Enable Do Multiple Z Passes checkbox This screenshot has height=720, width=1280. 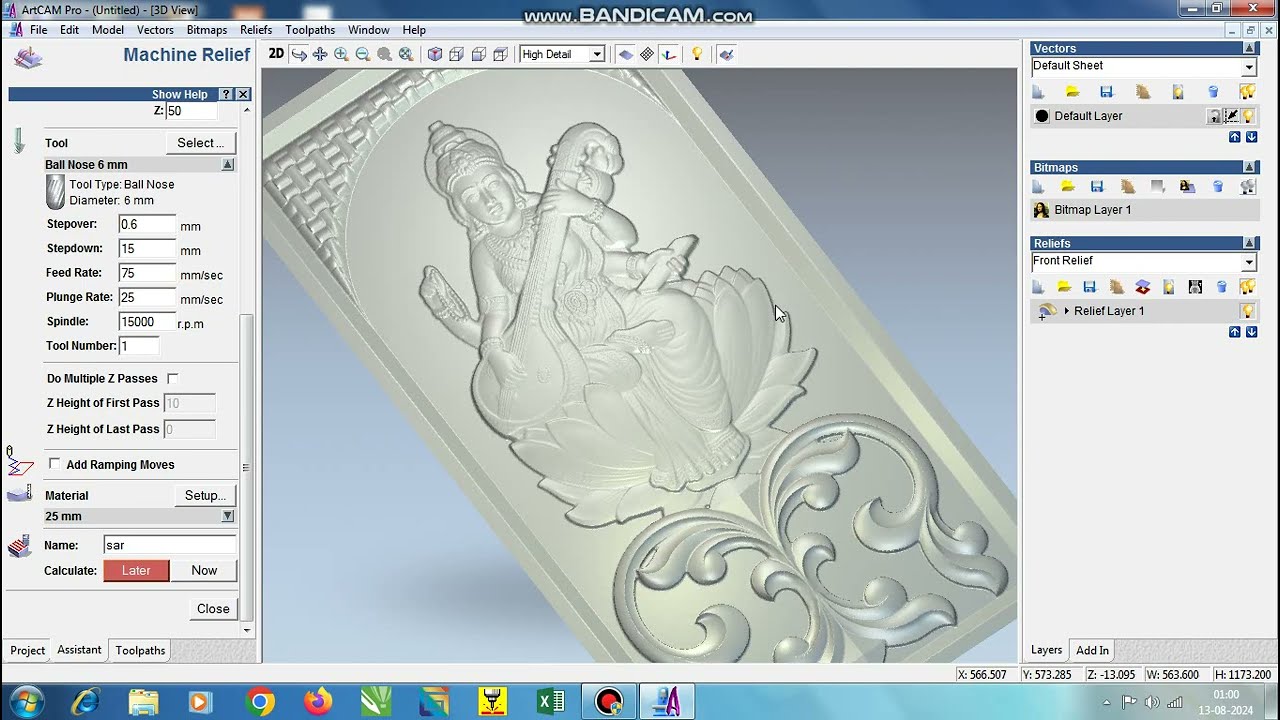tap(172, 378)
